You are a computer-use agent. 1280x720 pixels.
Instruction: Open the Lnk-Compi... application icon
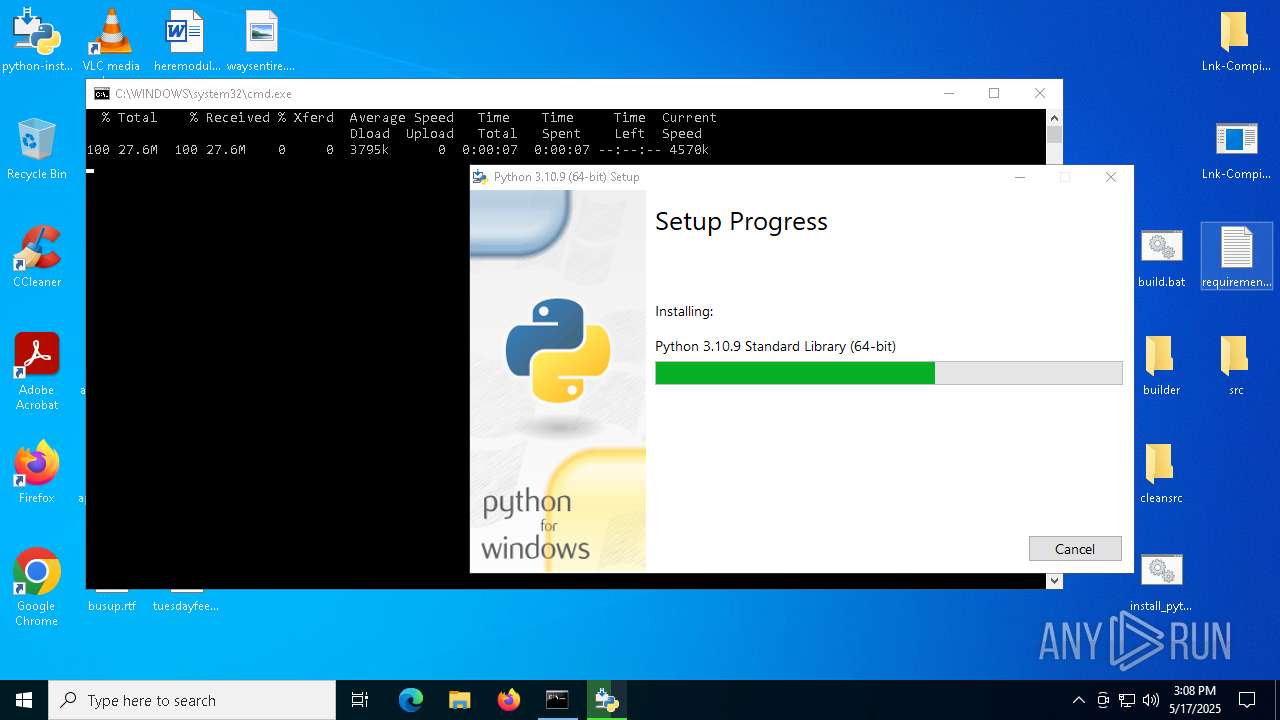pos(1235,148)
